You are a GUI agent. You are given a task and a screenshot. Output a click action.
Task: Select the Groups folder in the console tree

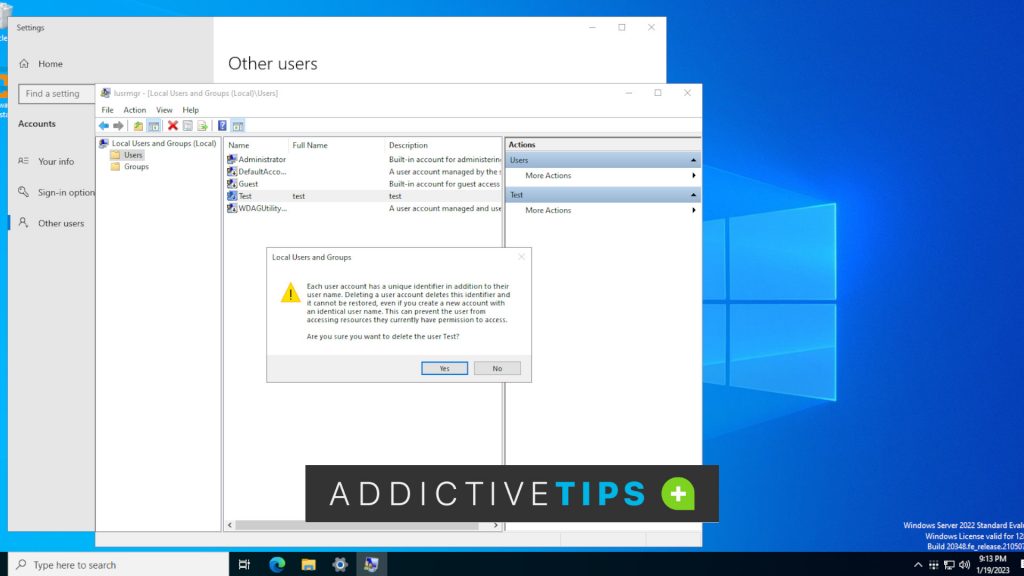pos(134,167)
